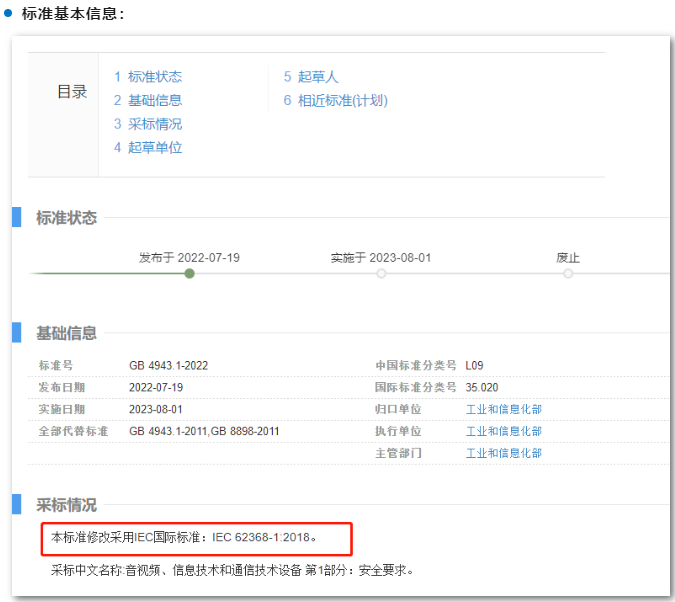This screenshot has width=675, height=602.
Task: Click the blue bar beside 标准状态 heading
Action: click(17, 217)
